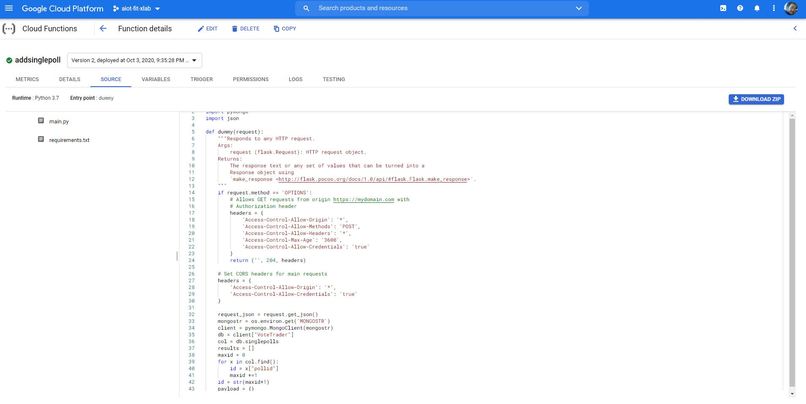Screen dimensions: 806x404
Task: Open the aiot-fit-xlab project selector
Action: click(136, 9)
